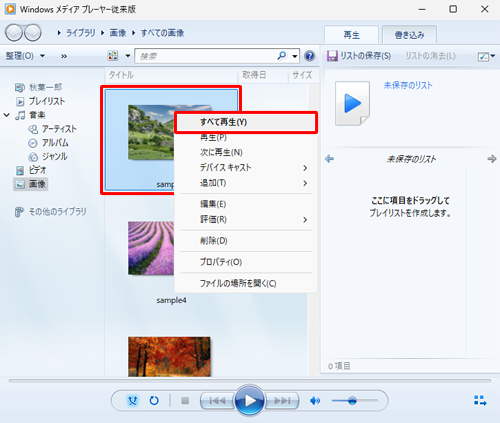The image size is (500, 423).
Task: Click すべての画像 in breadcrumb
Action: (x=162, y=33)
